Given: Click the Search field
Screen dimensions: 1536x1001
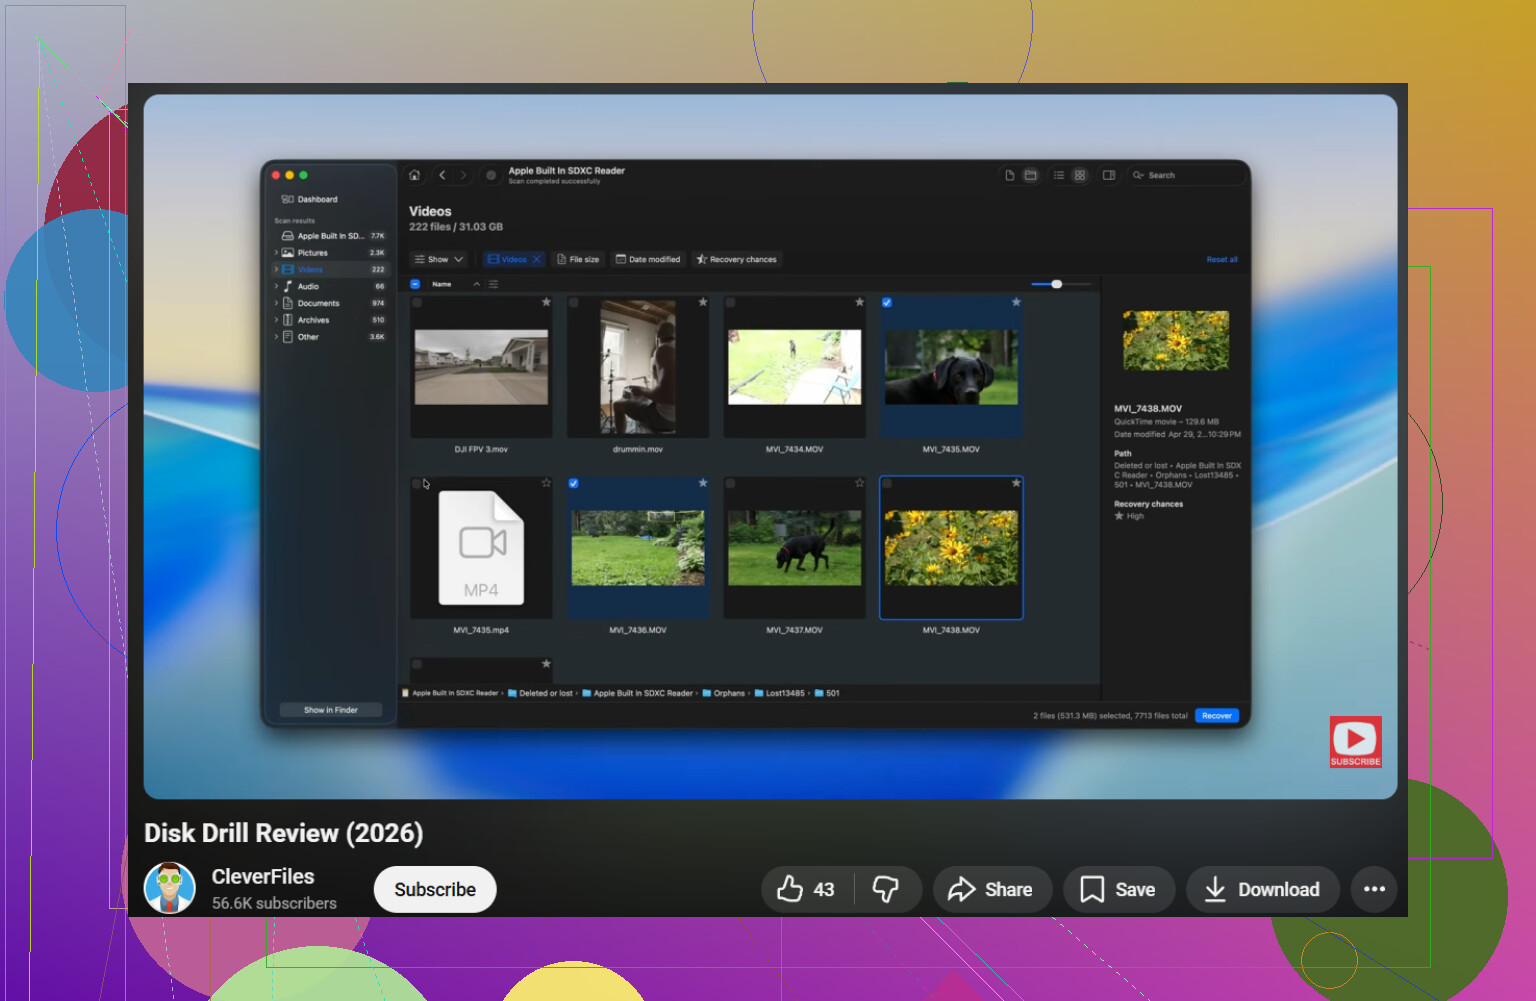Looking at the screenshot, I should pos(1187,175).
